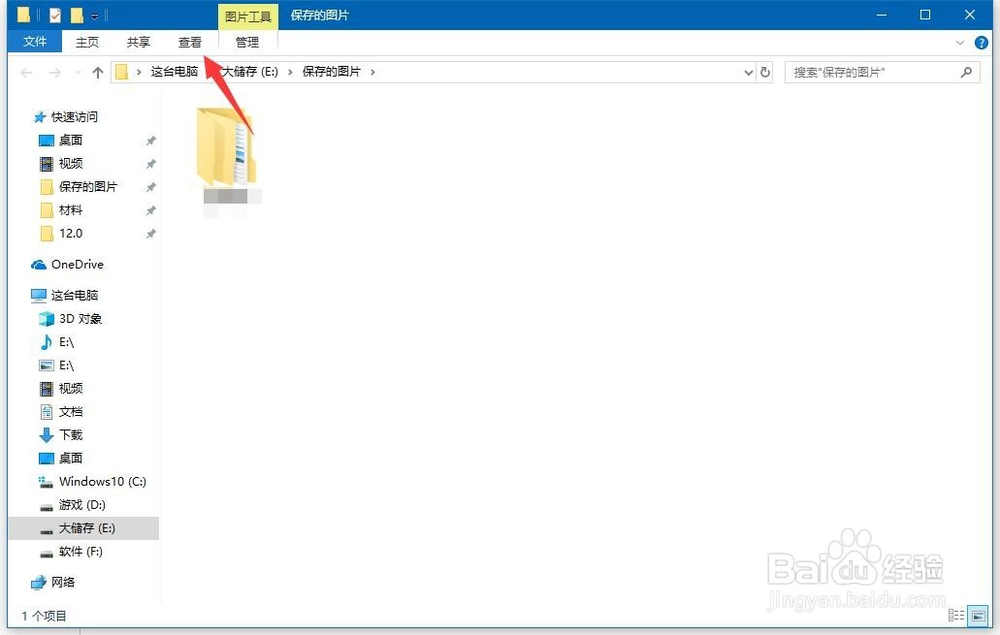1000x635 pixels.
Task: Navigate up one folder level
Action: point(97,71)
